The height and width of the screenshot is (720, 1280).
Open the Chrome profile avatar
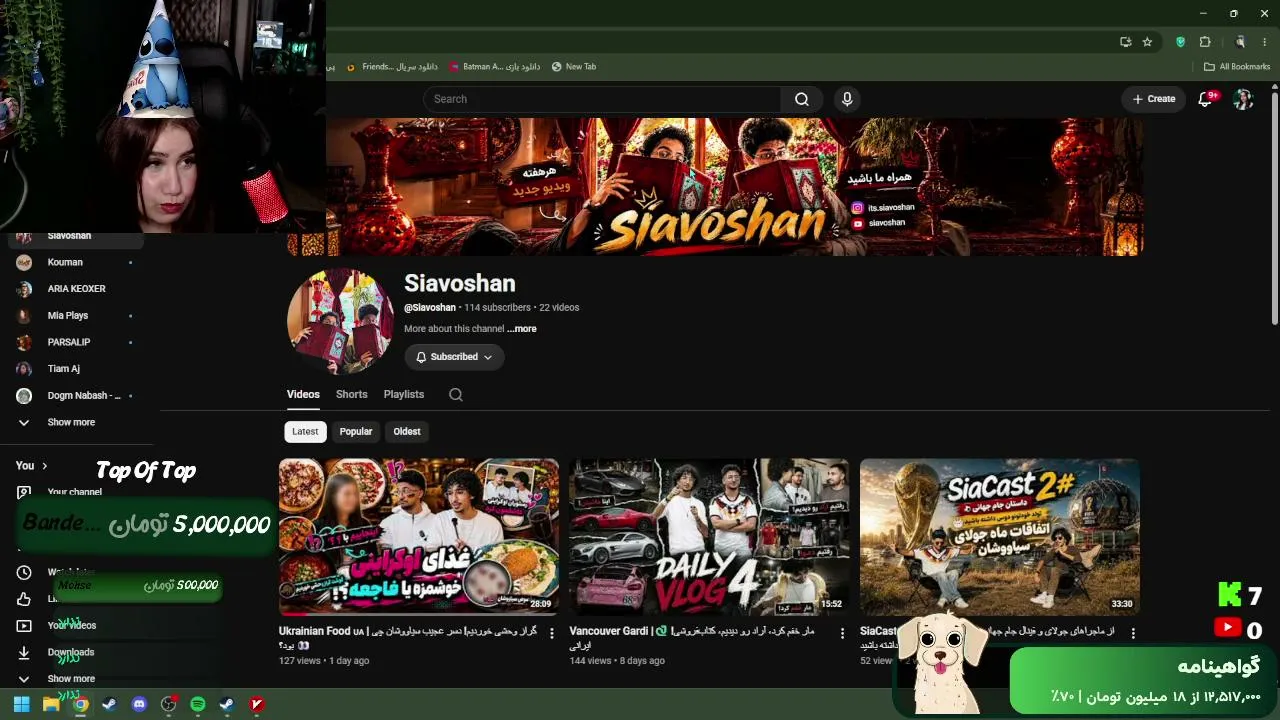coord(1240,42)
